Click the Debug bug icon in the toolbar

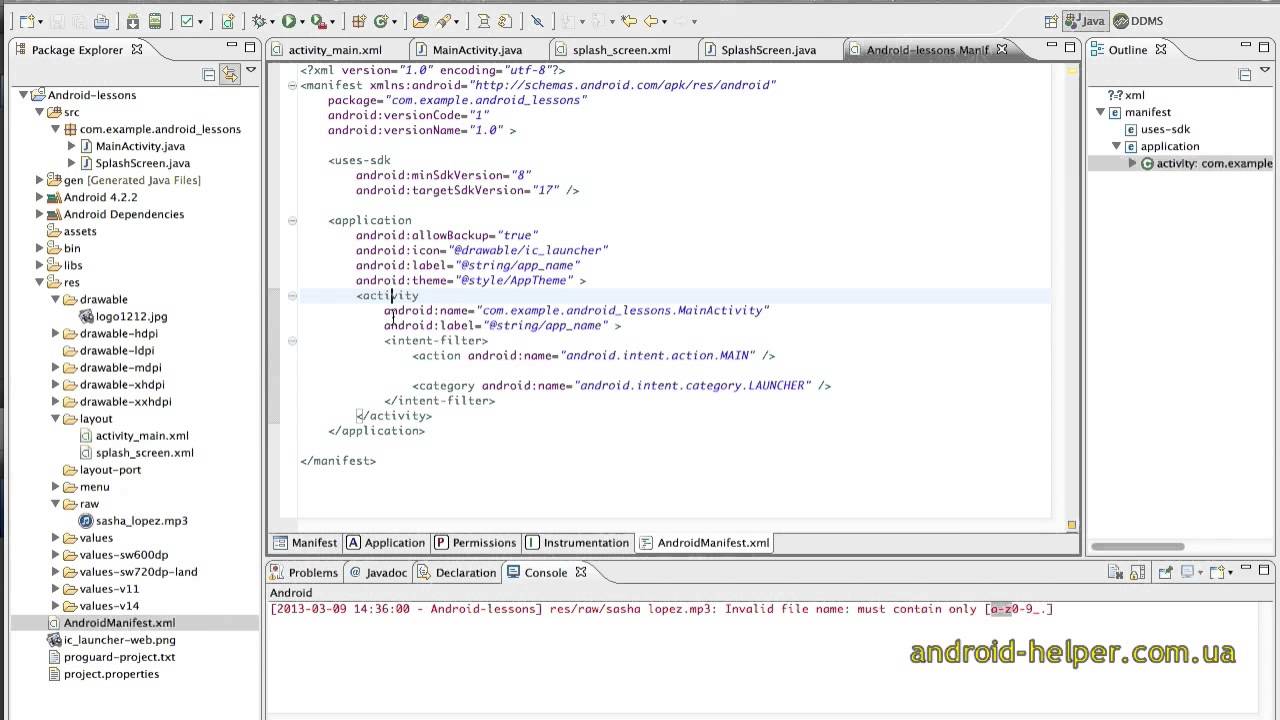[x=258, y=21]
